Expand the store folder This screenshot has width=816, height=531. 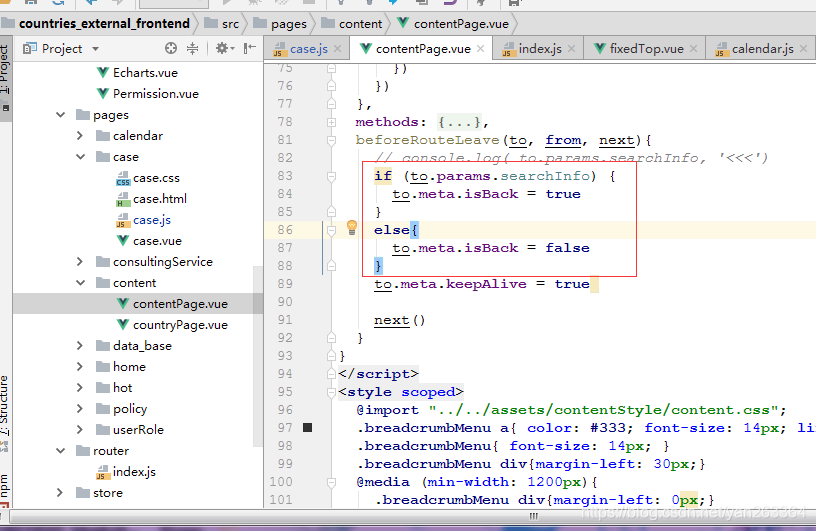pos(59,492)
